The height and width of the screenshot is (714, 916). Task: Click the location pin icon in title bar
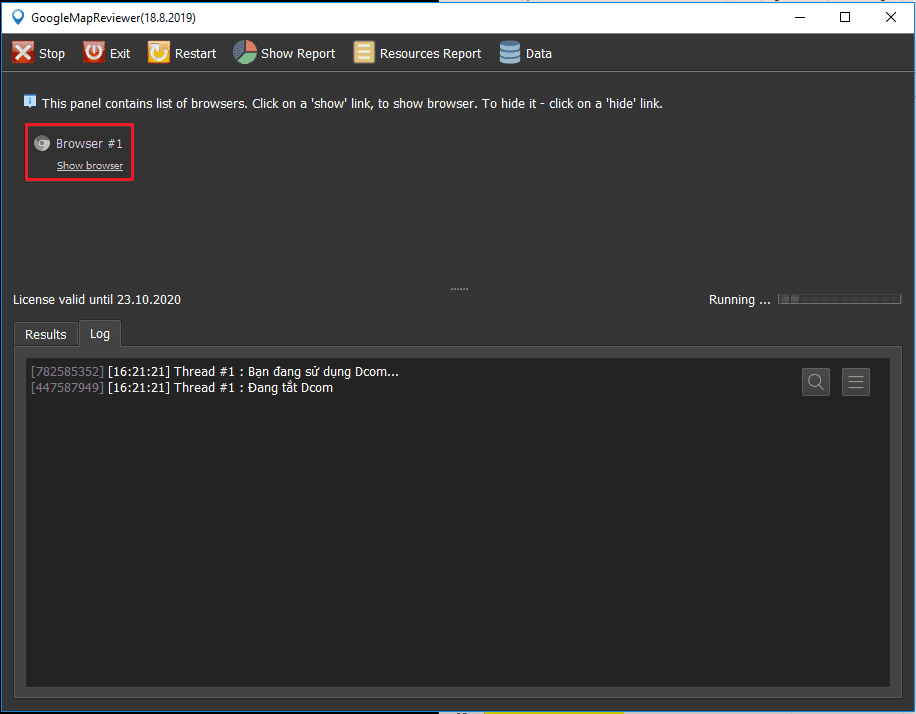[16, 17]
